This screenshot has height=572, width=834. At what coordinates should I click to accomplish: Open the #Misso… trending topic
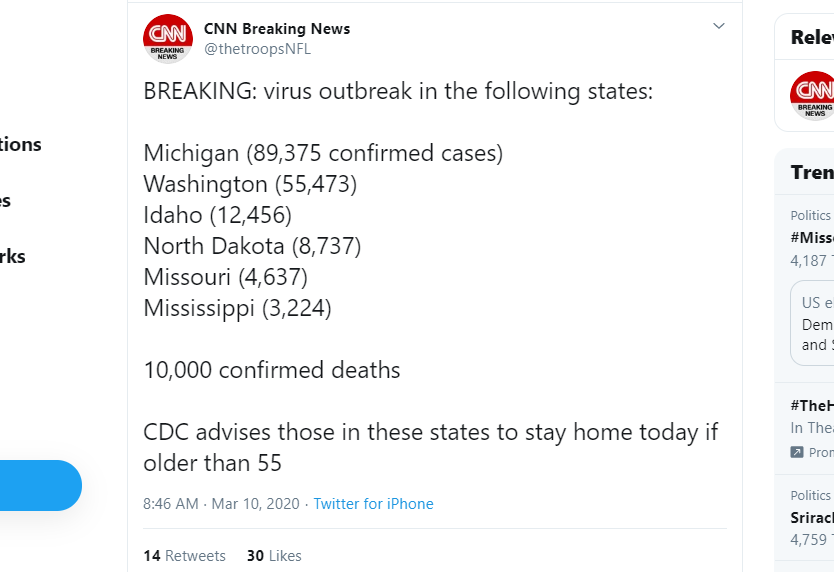pos(811,237)
